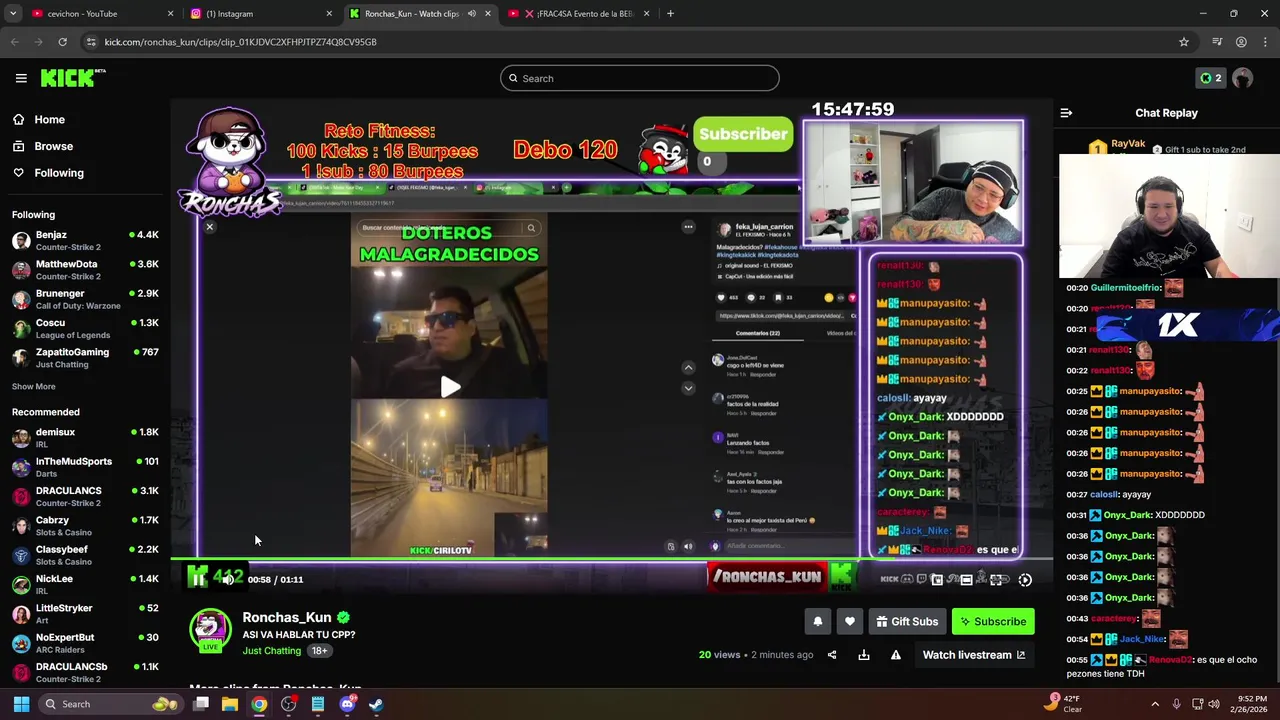Mute the clip volume
The width and height of the screenshot is (1280, 720).
click(x=229, y=579)
